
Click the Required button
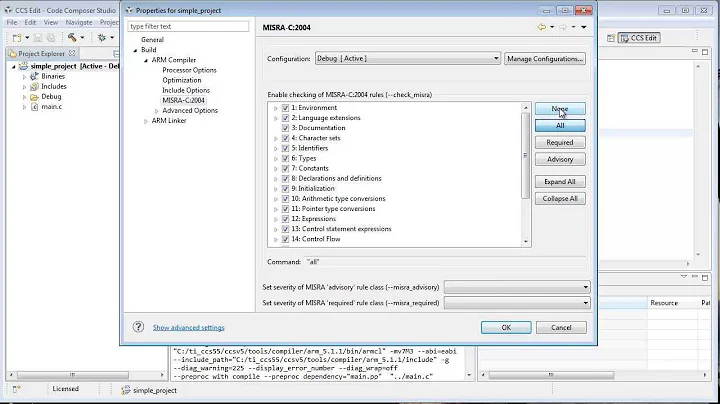[x=560, y=142]
